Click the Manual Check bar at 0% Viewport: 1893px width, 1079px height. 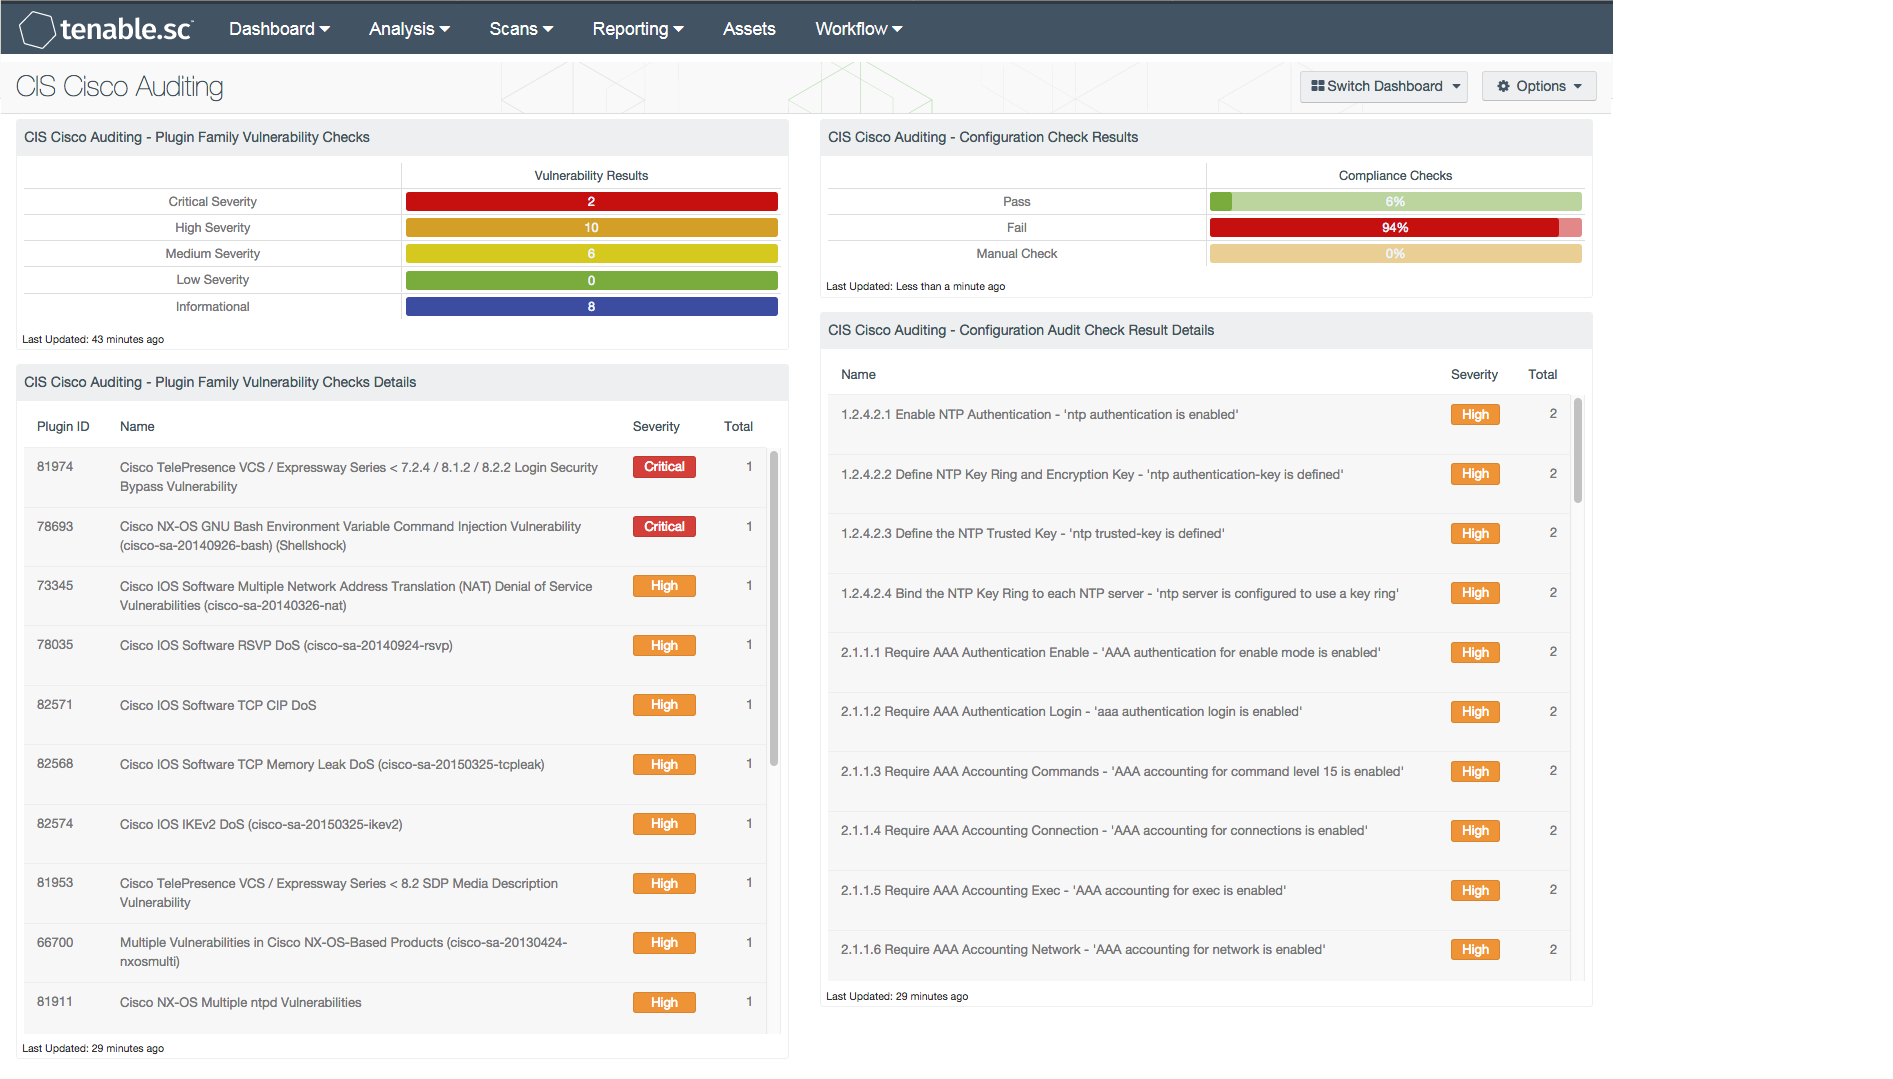coord(1396,254)
